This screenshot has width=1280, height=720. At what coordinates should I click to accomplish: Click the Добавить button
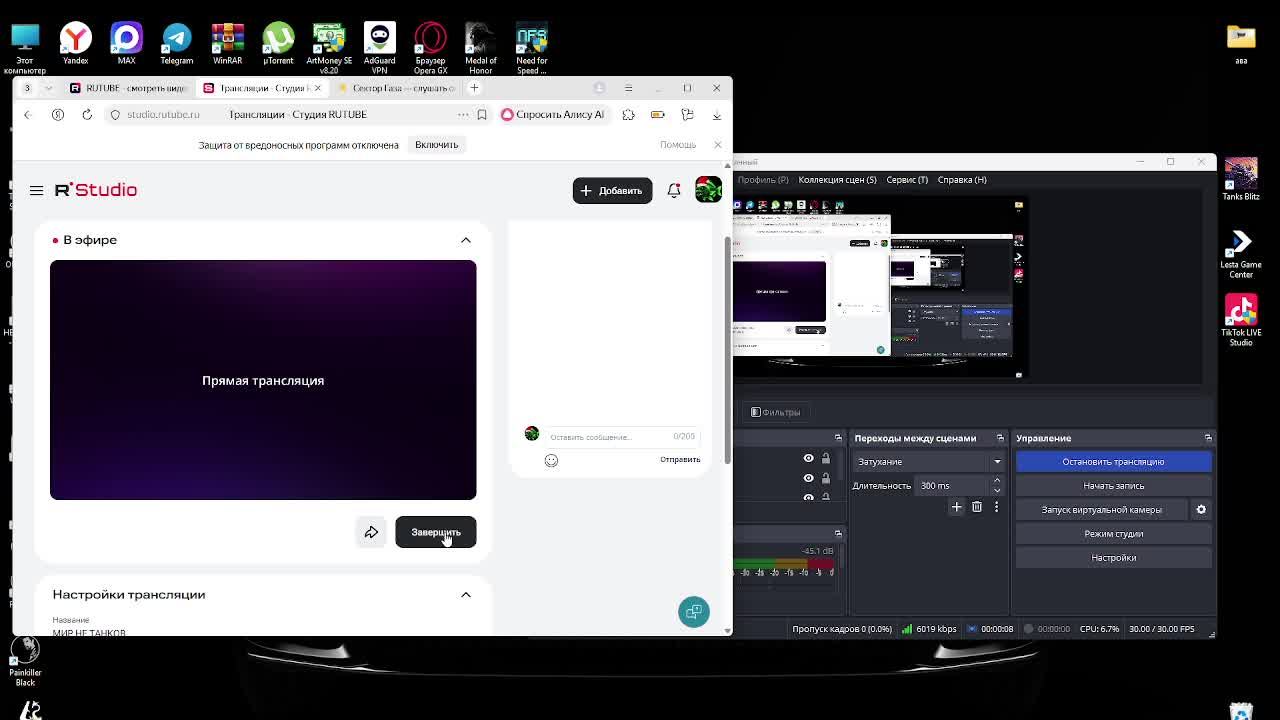[x=612, y=190]
